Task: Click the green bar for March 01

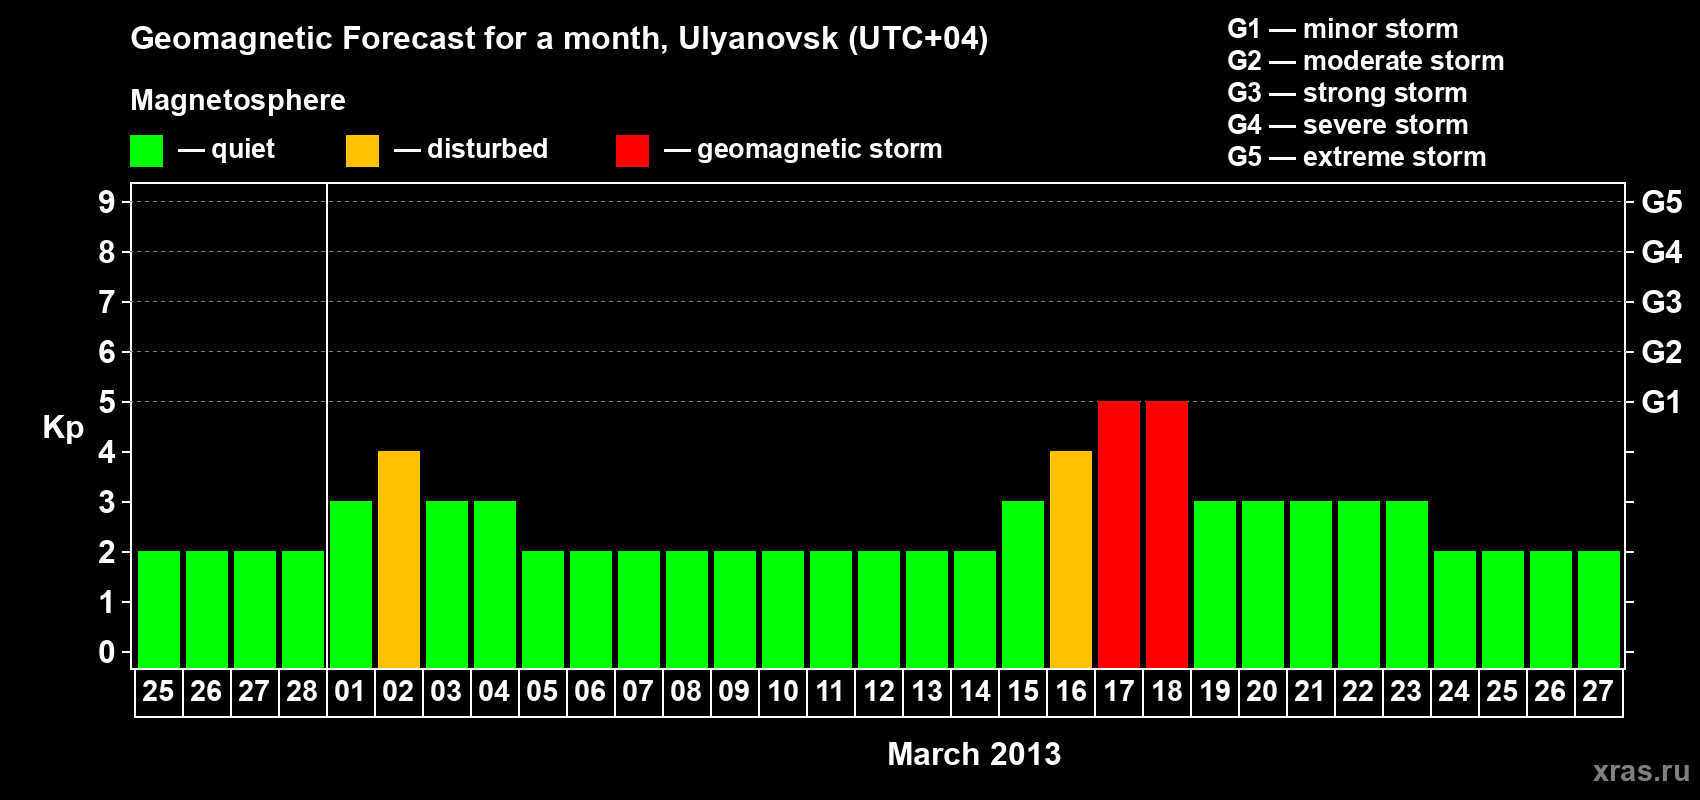Action: (351, 584)
